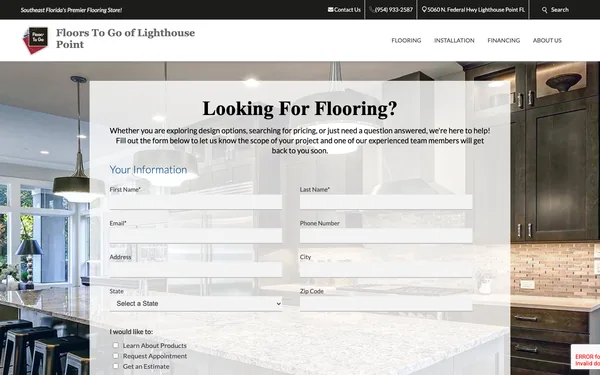This screenshot has width=600, height=375.
Task: Focus the First Name input field
Action: (196, 202)
